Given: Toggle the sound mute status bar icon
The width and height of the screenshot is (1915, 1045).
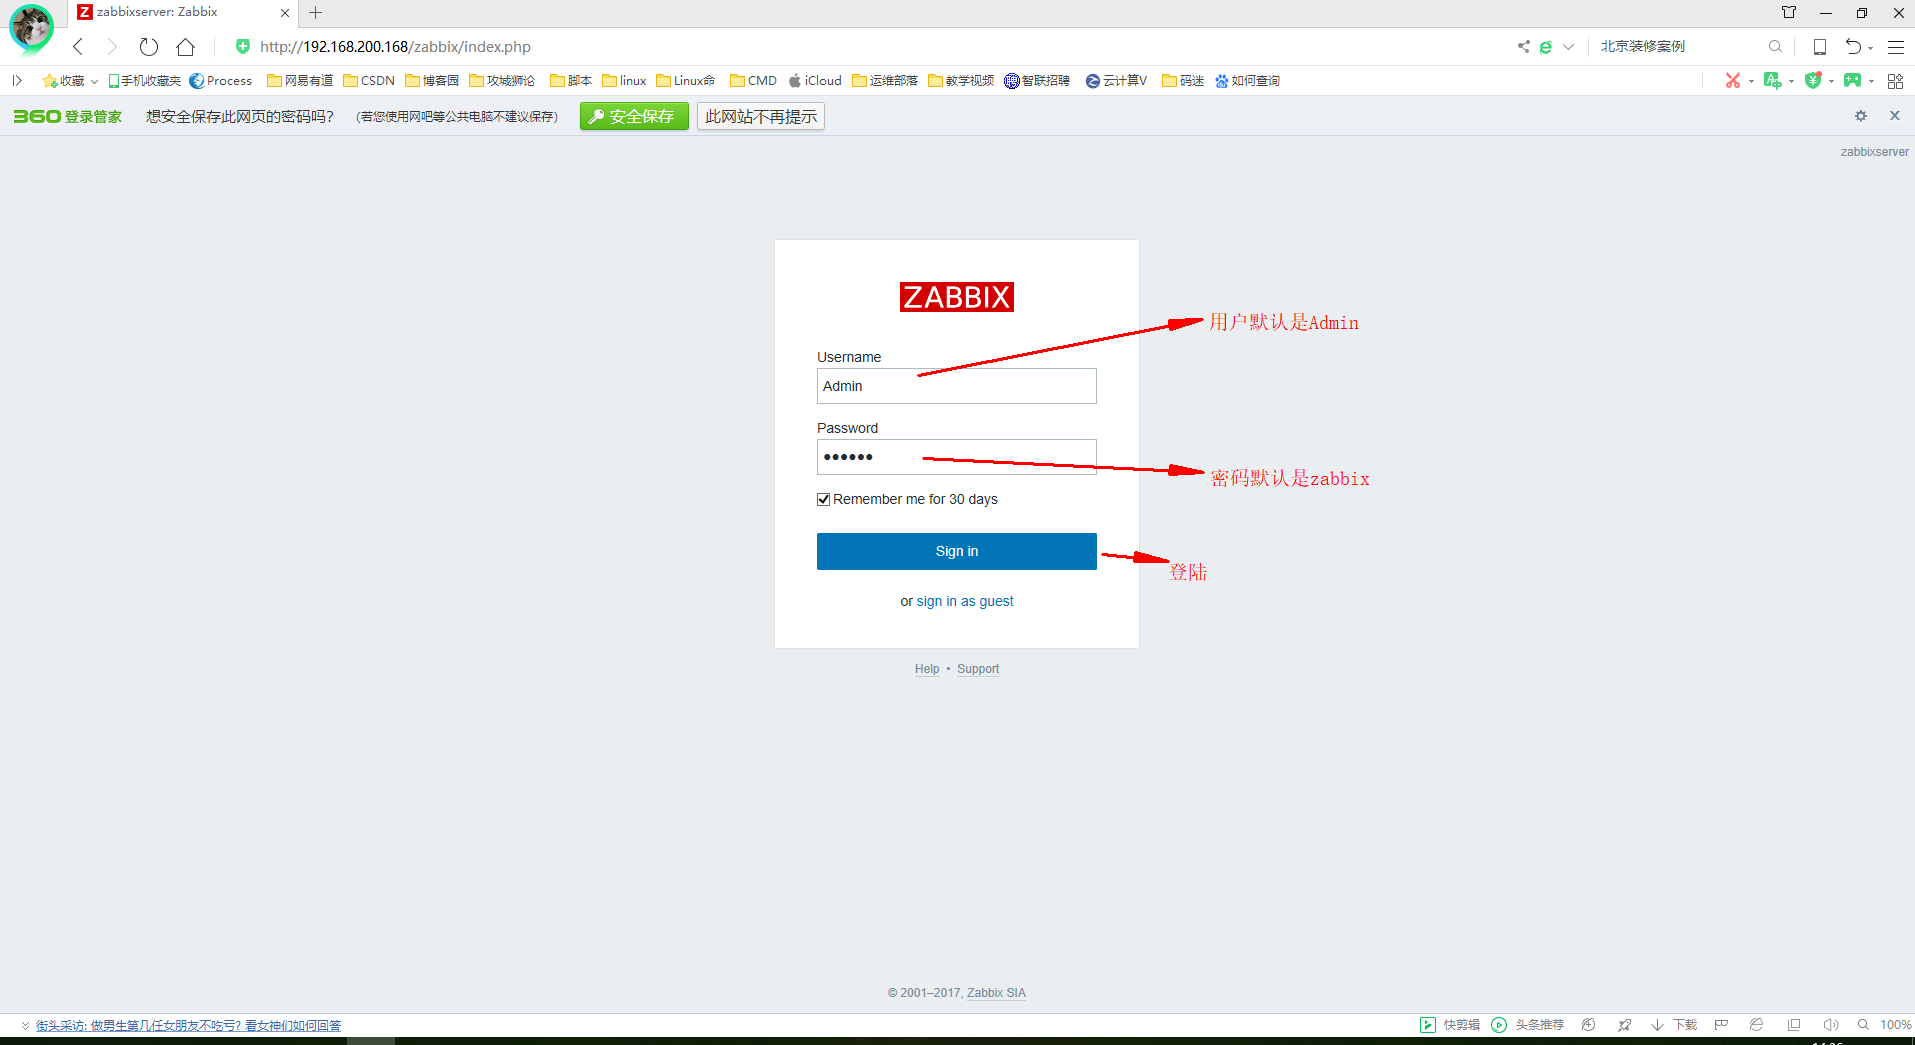Looking at the screenshot, I should tap(1830, 1025).
